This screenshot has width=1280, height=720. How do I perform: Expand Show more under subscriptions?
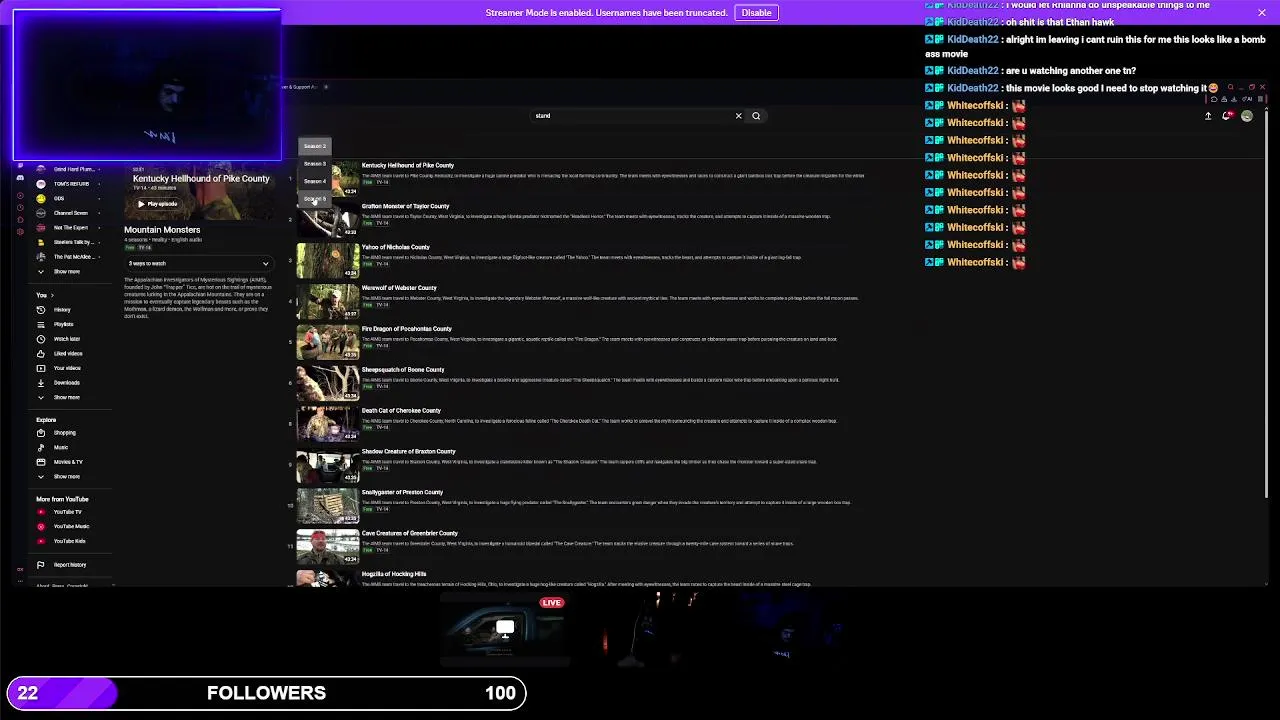pos(66,272)
